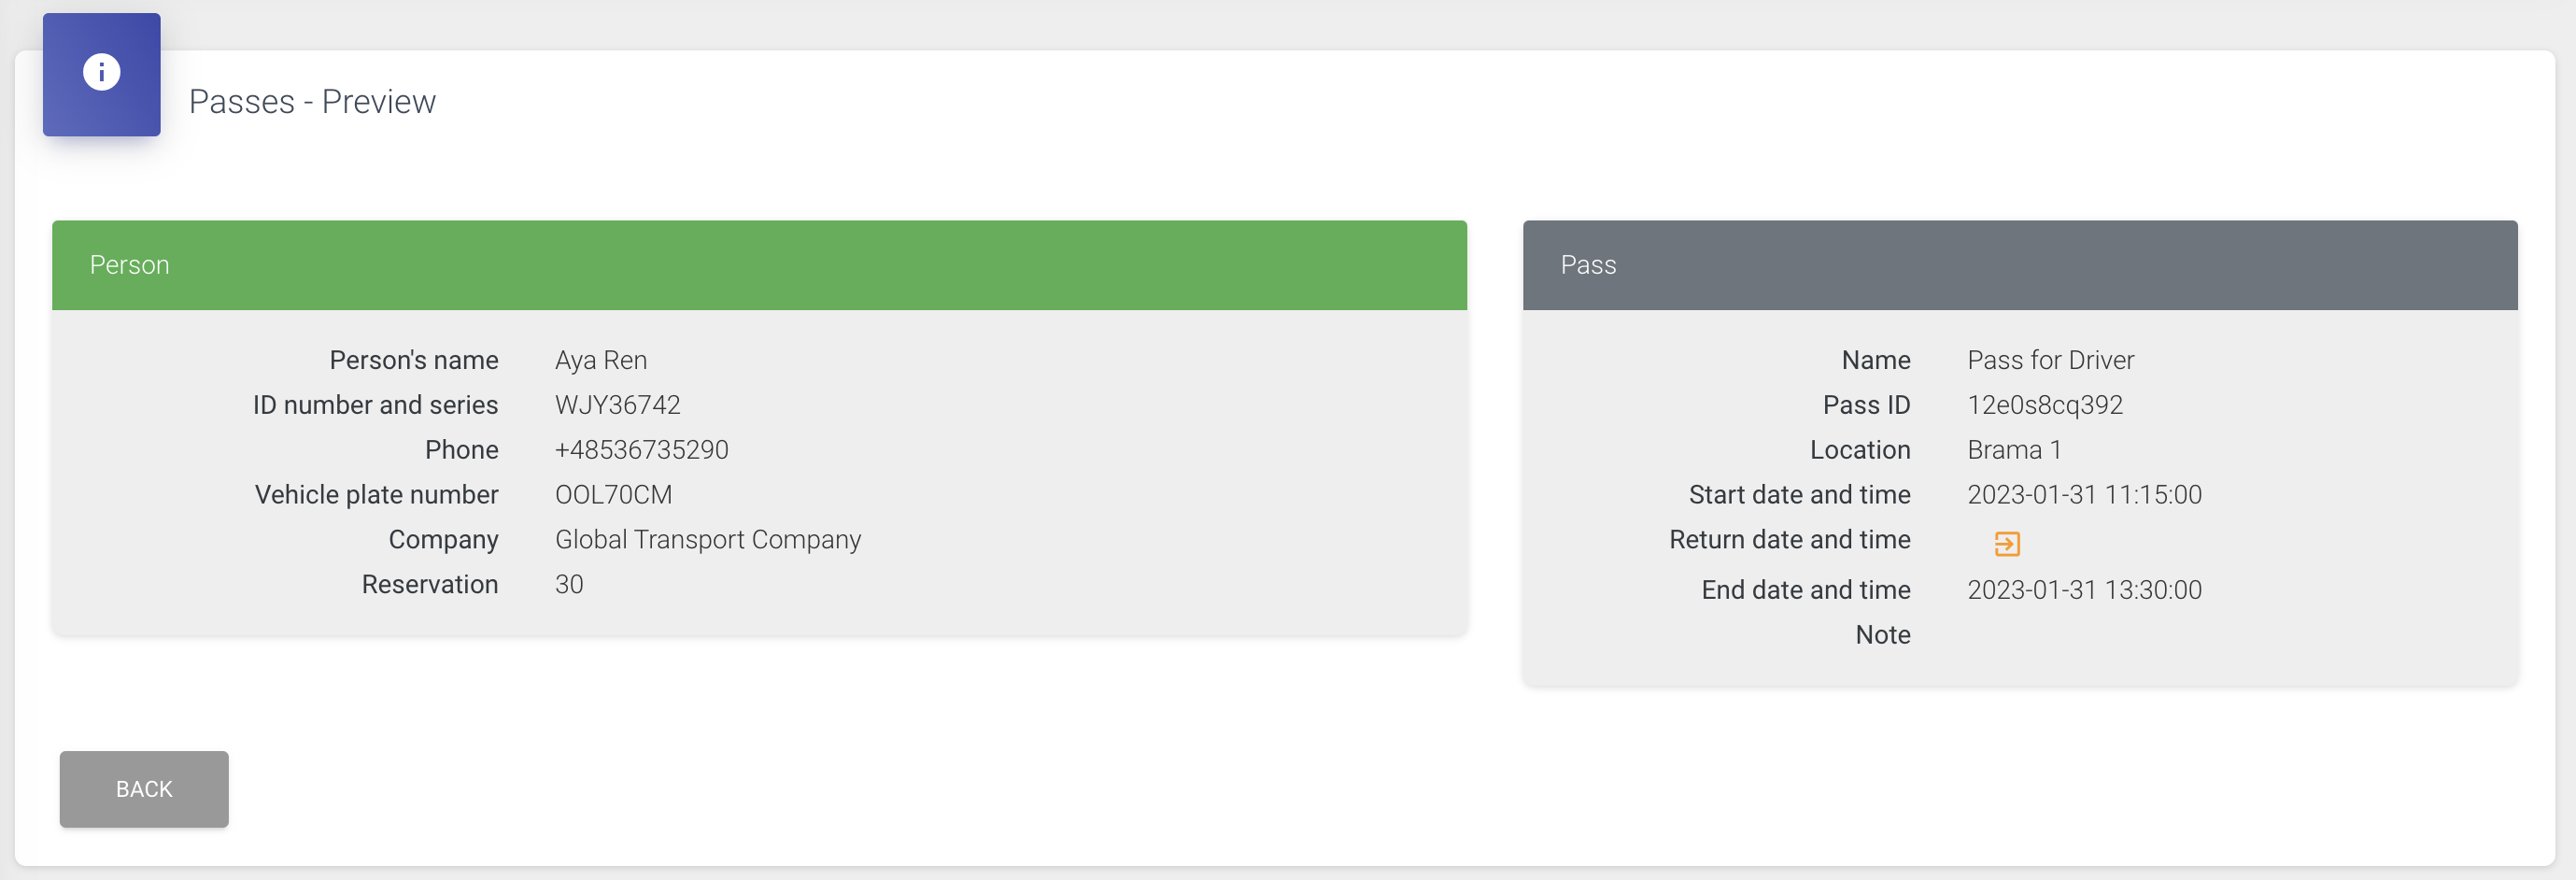Select the ID number WJY36742
Image resolution: width=2576 pixels, height=880 pixels.
[617, 405]
